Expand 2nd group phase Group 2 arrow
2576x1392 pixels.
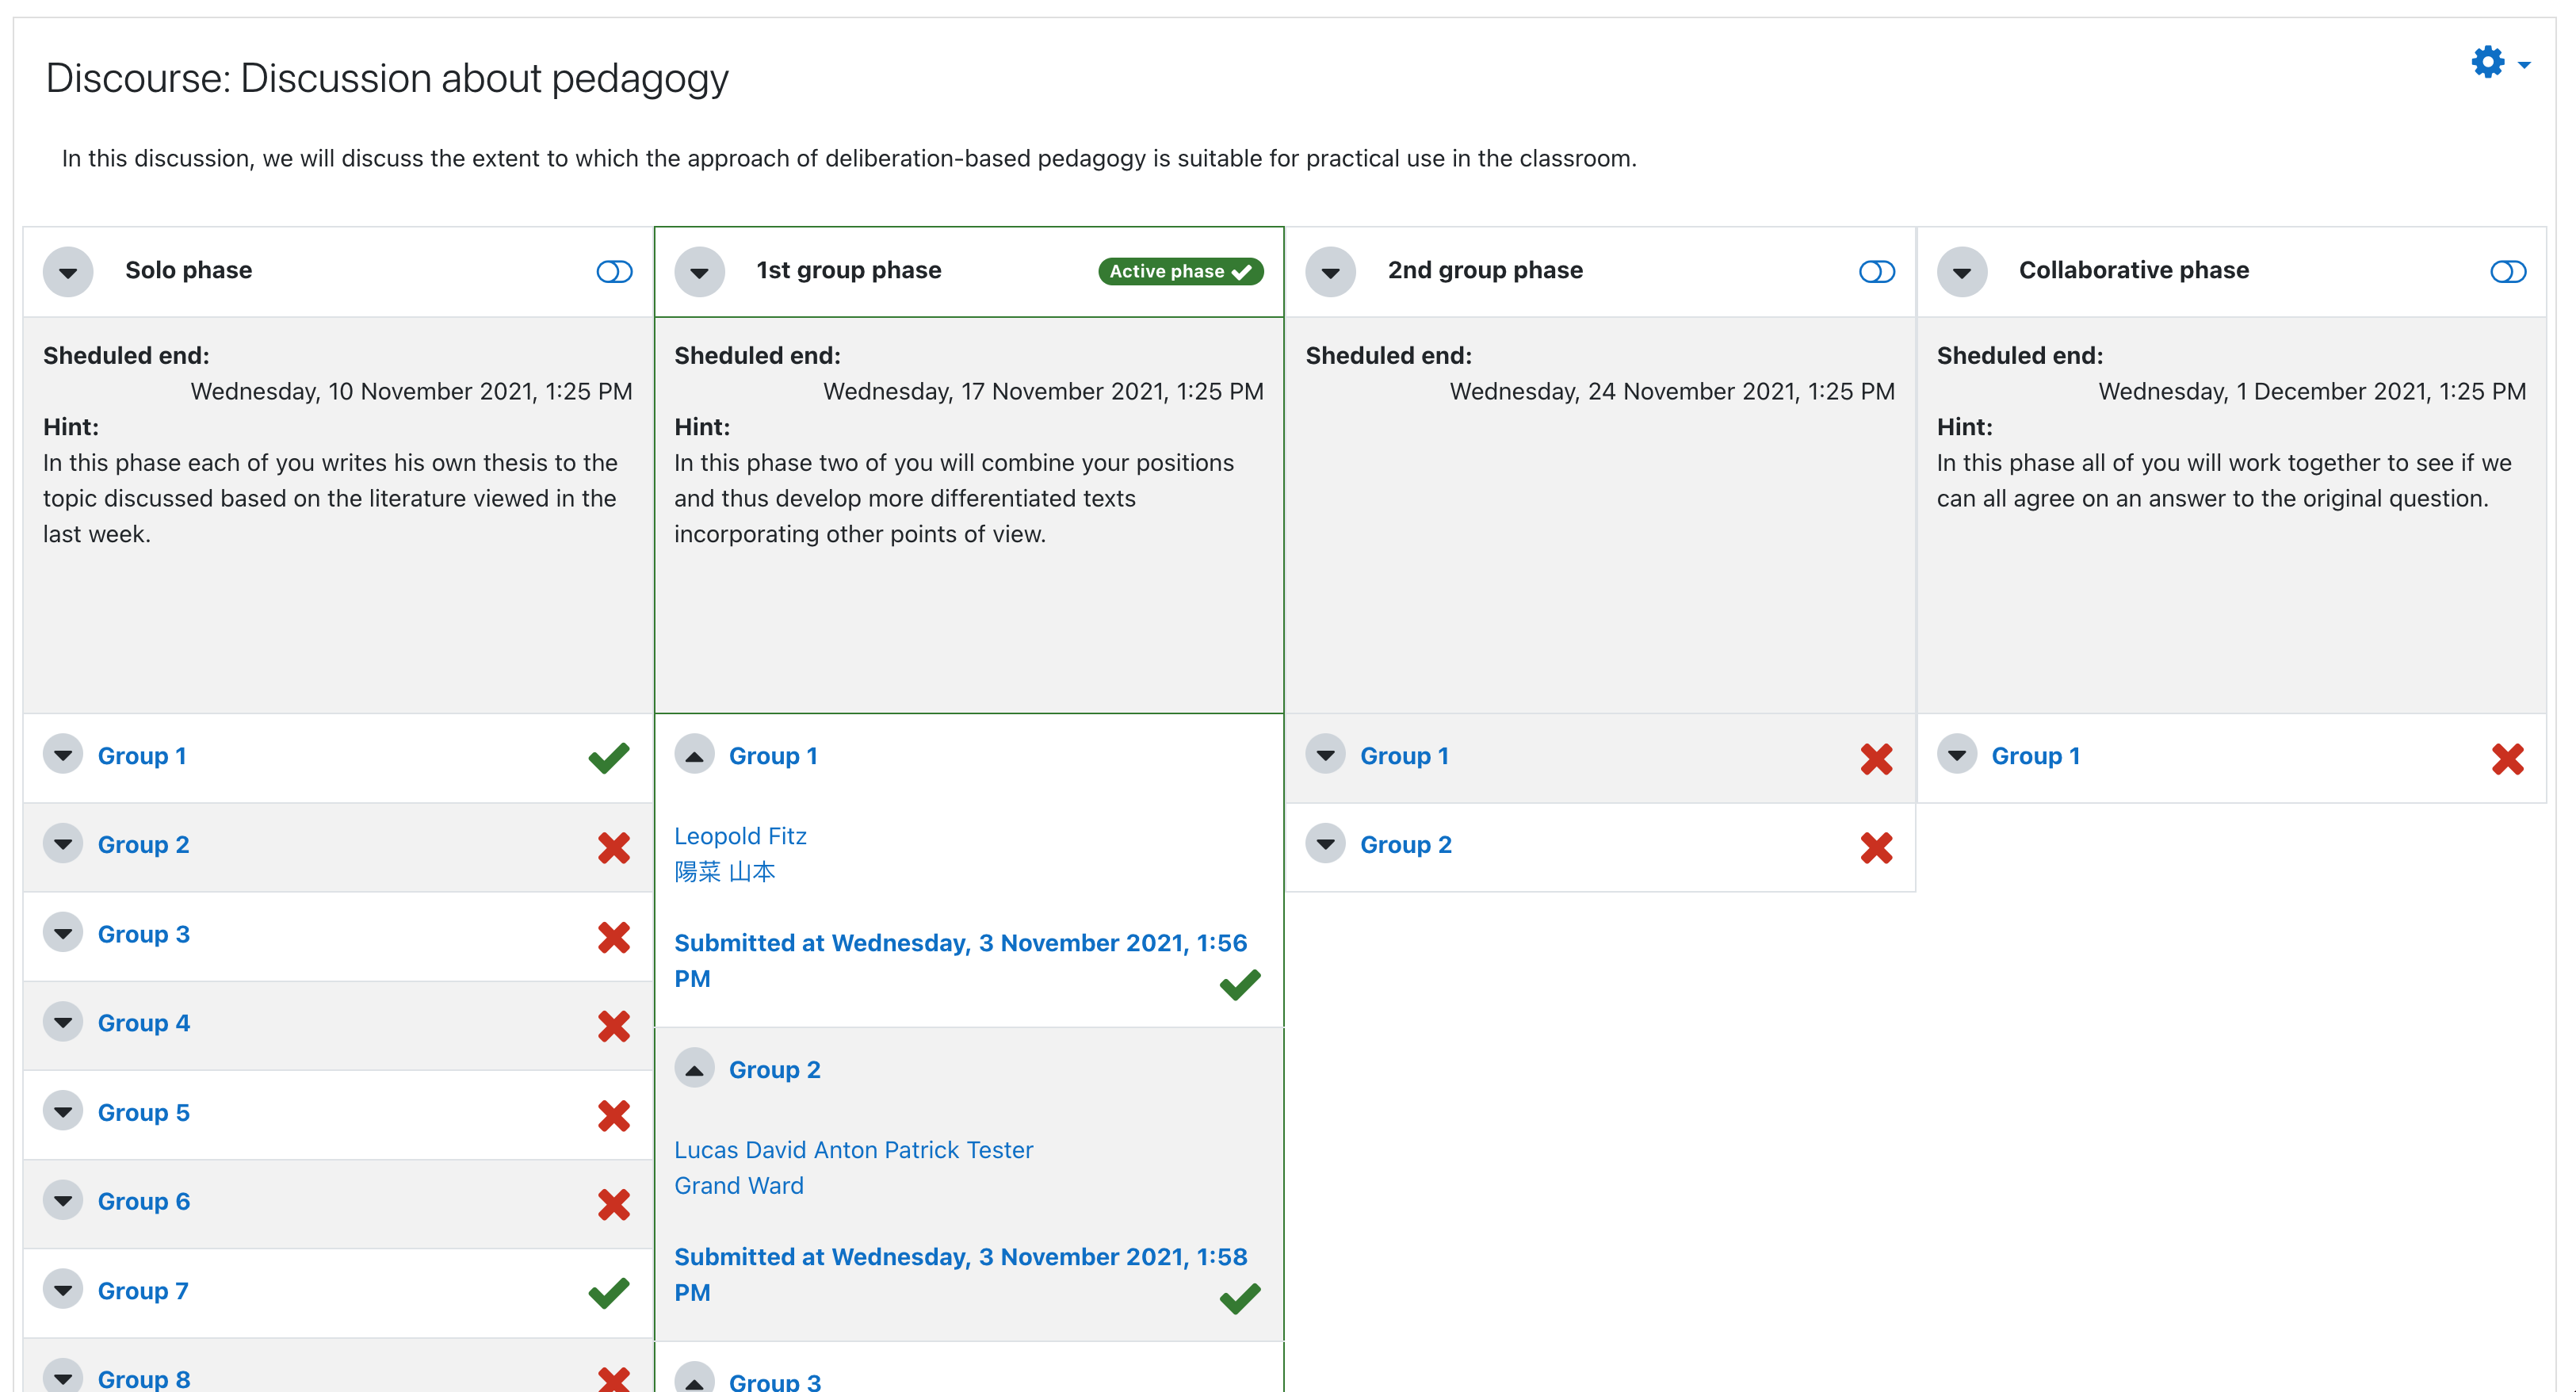pos(1325,843)
